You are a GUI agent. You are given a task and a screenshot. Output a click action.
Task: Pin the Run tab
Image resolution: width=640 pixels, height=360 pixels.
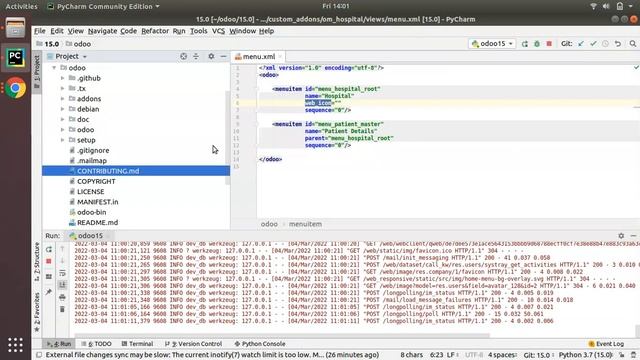tap(49, 291)
